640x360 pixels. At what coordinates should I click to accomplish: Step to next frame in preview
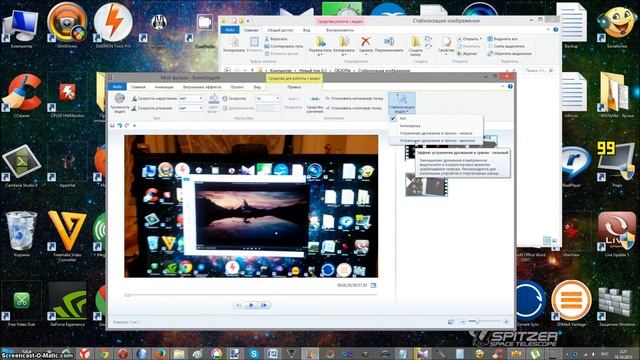[x=264, y=305]
